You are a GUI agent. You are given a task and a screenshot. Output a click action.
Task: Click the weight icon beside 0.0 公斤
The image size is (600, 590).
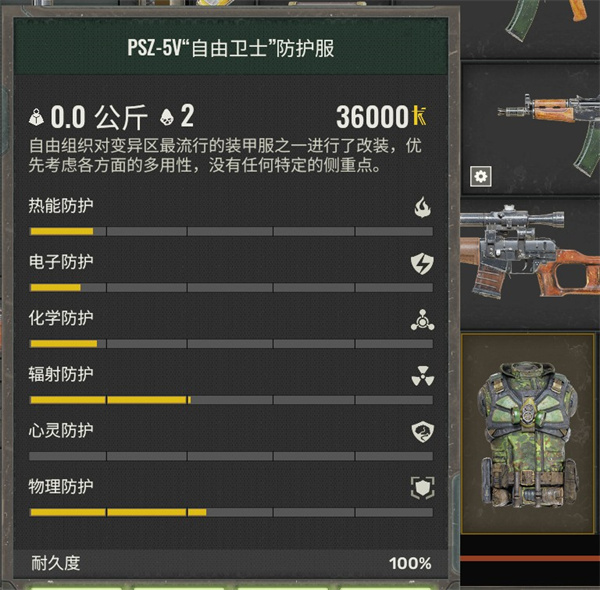click(37, 117)
